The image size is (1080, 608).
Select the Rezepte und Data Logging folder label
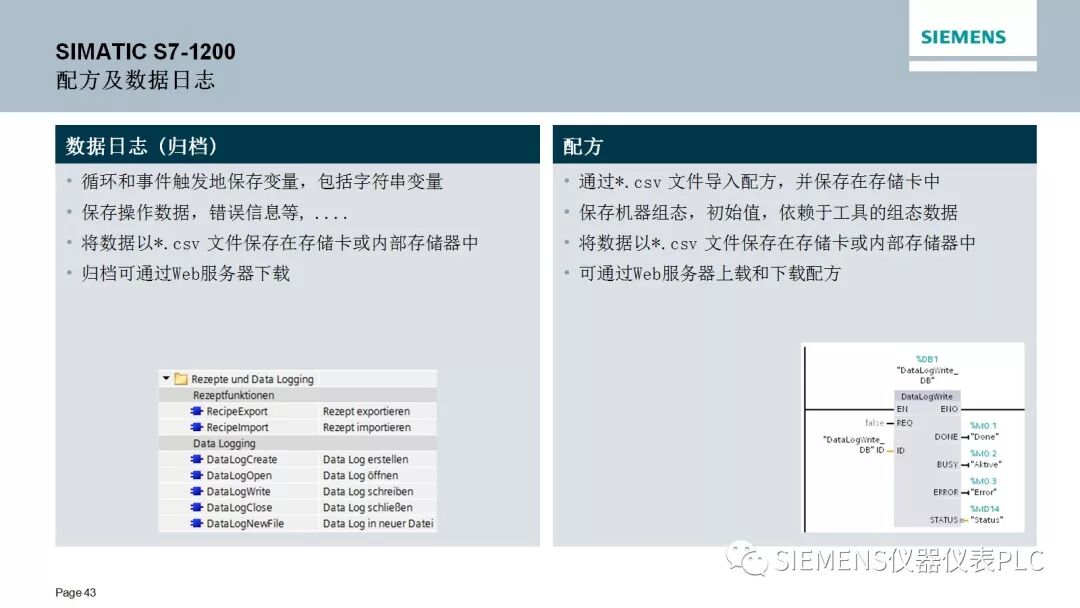coord(252,379)
